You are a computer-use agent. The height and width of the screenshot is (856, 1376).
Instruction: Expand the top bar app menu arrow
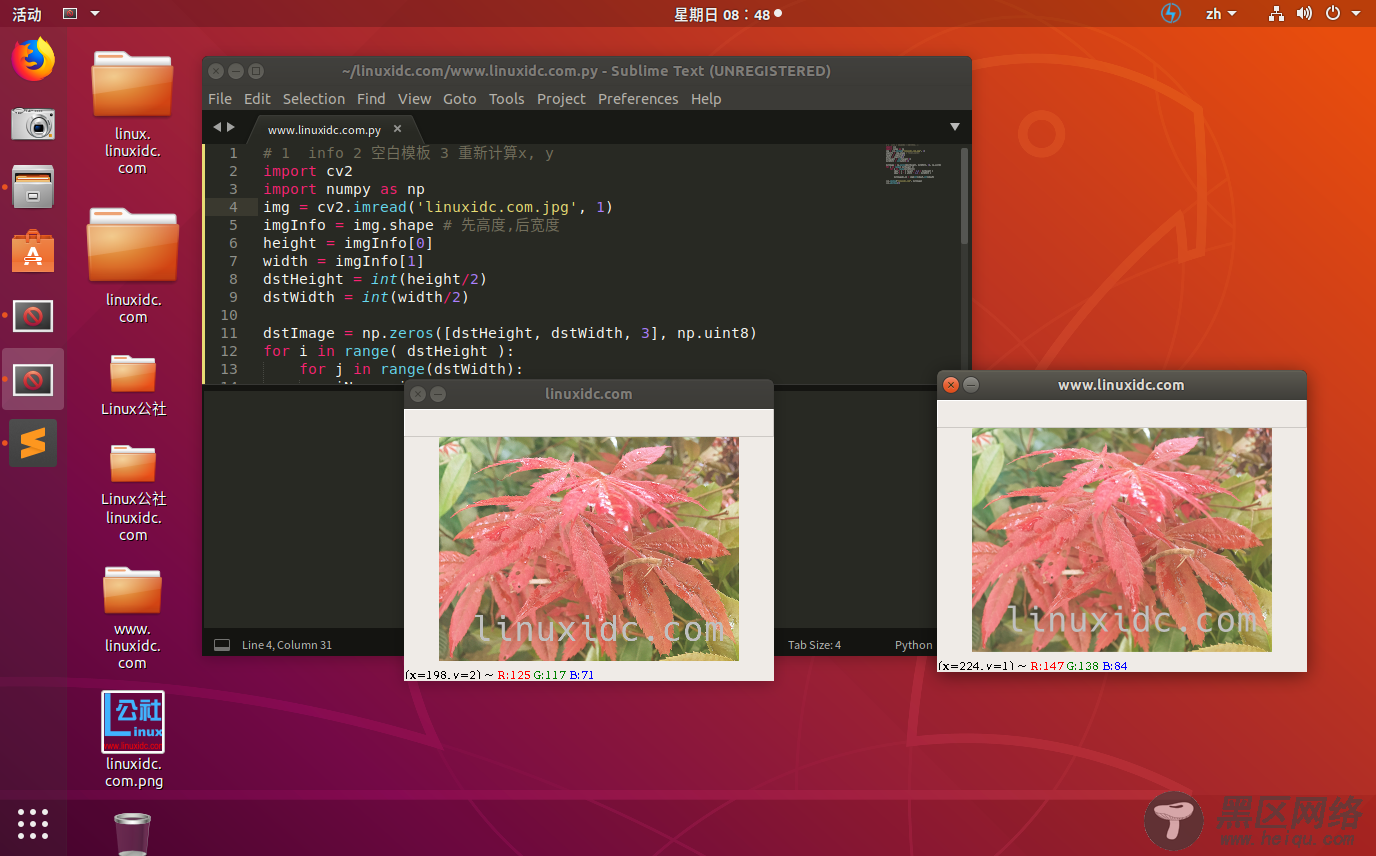(x=95, y=14)
